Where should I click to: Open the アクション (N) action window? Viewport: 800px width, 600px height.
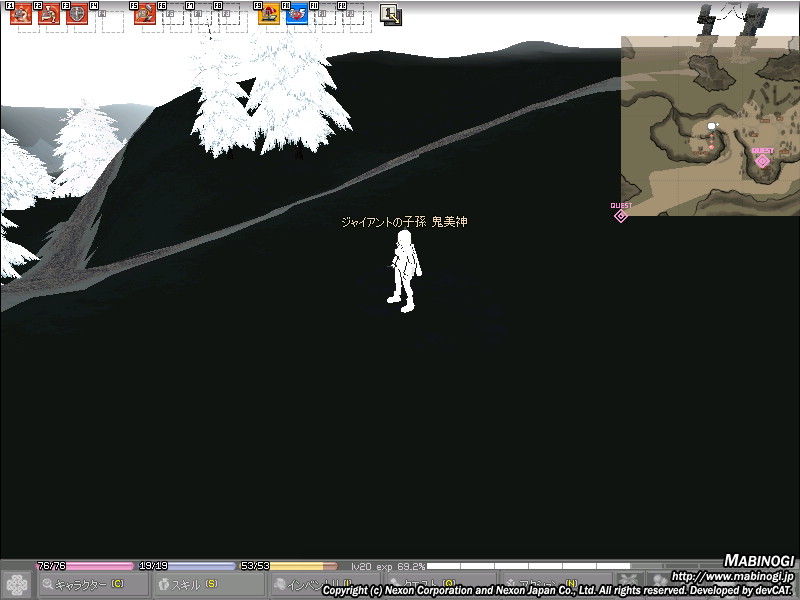[555, 585]
